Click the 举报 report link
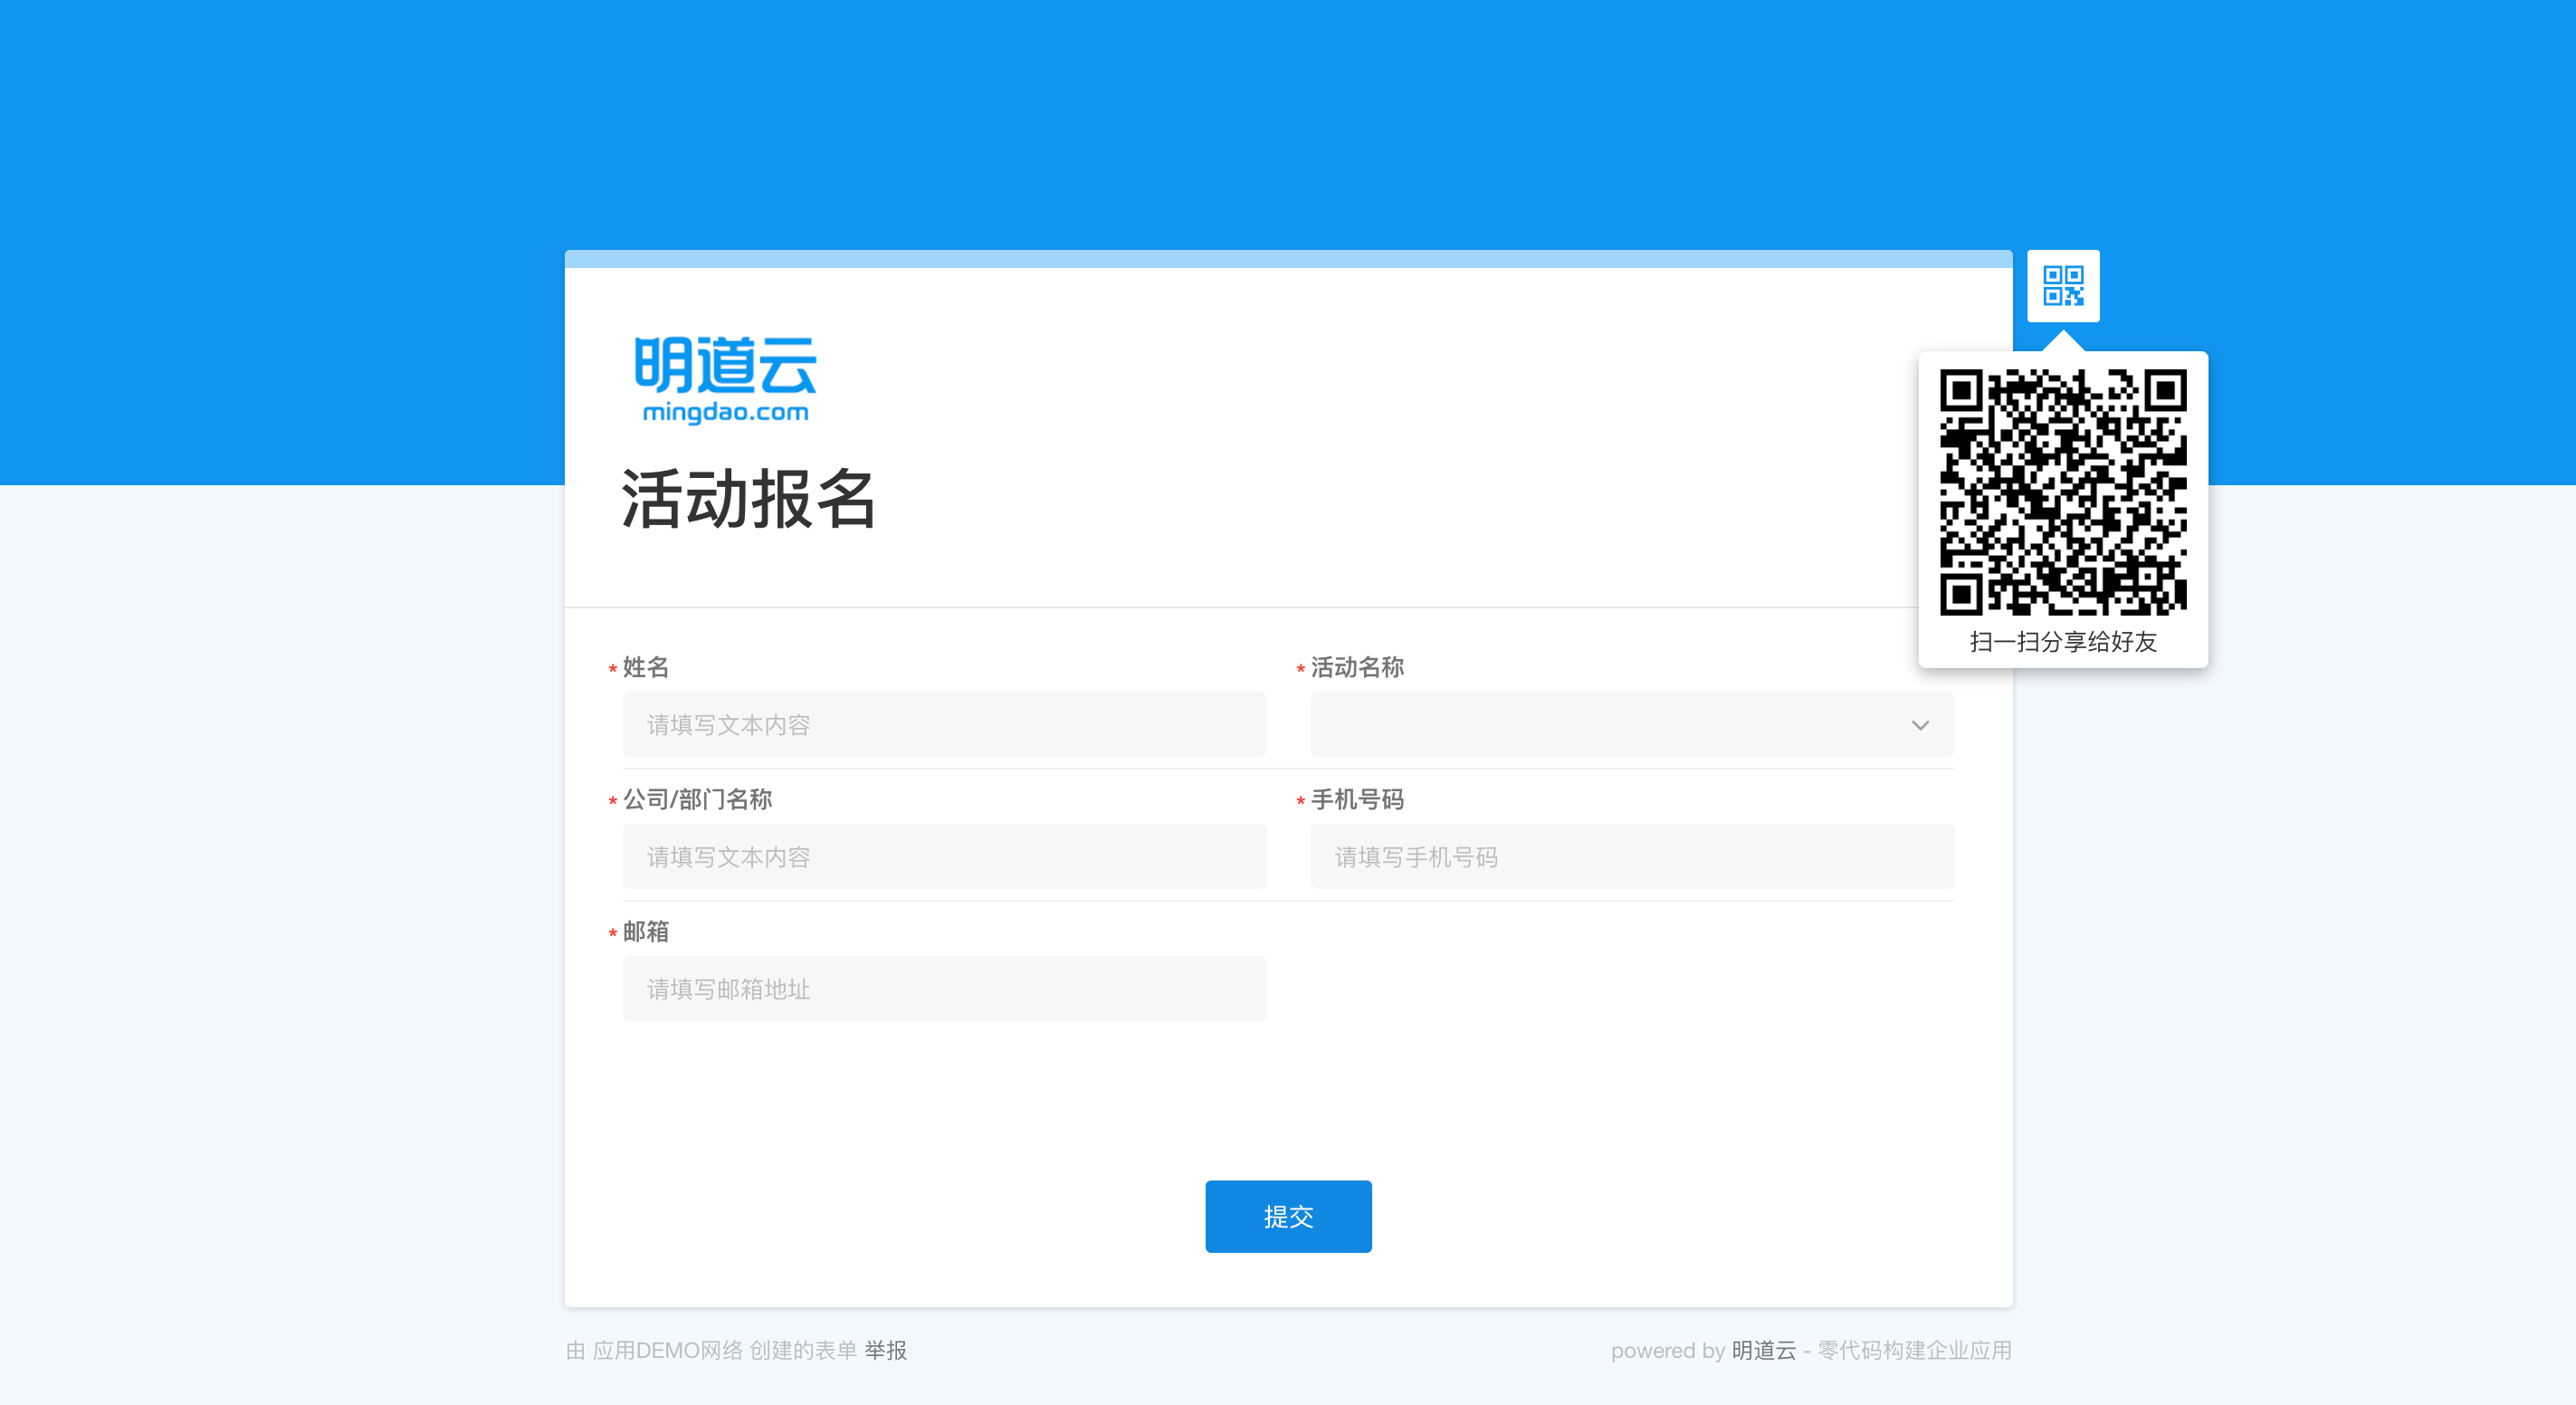This screenshot has height=1405, width=2576. pos(885,1350)
